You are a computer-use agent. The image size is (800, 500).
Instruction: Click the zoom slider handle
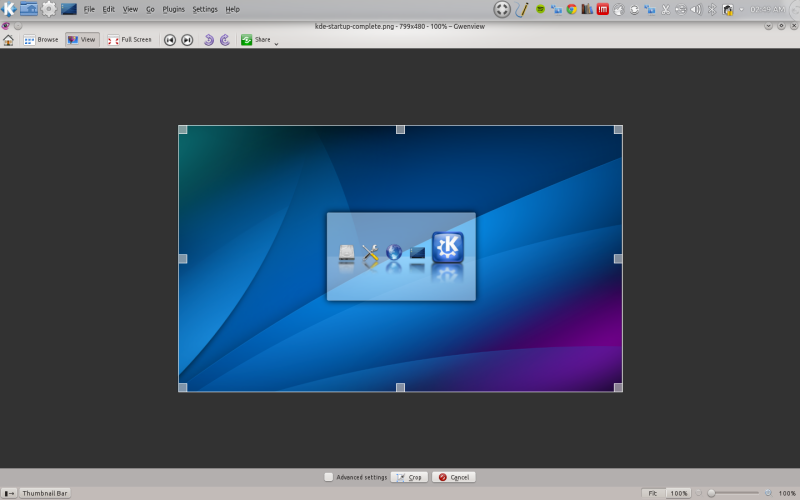tap(711, 493)
